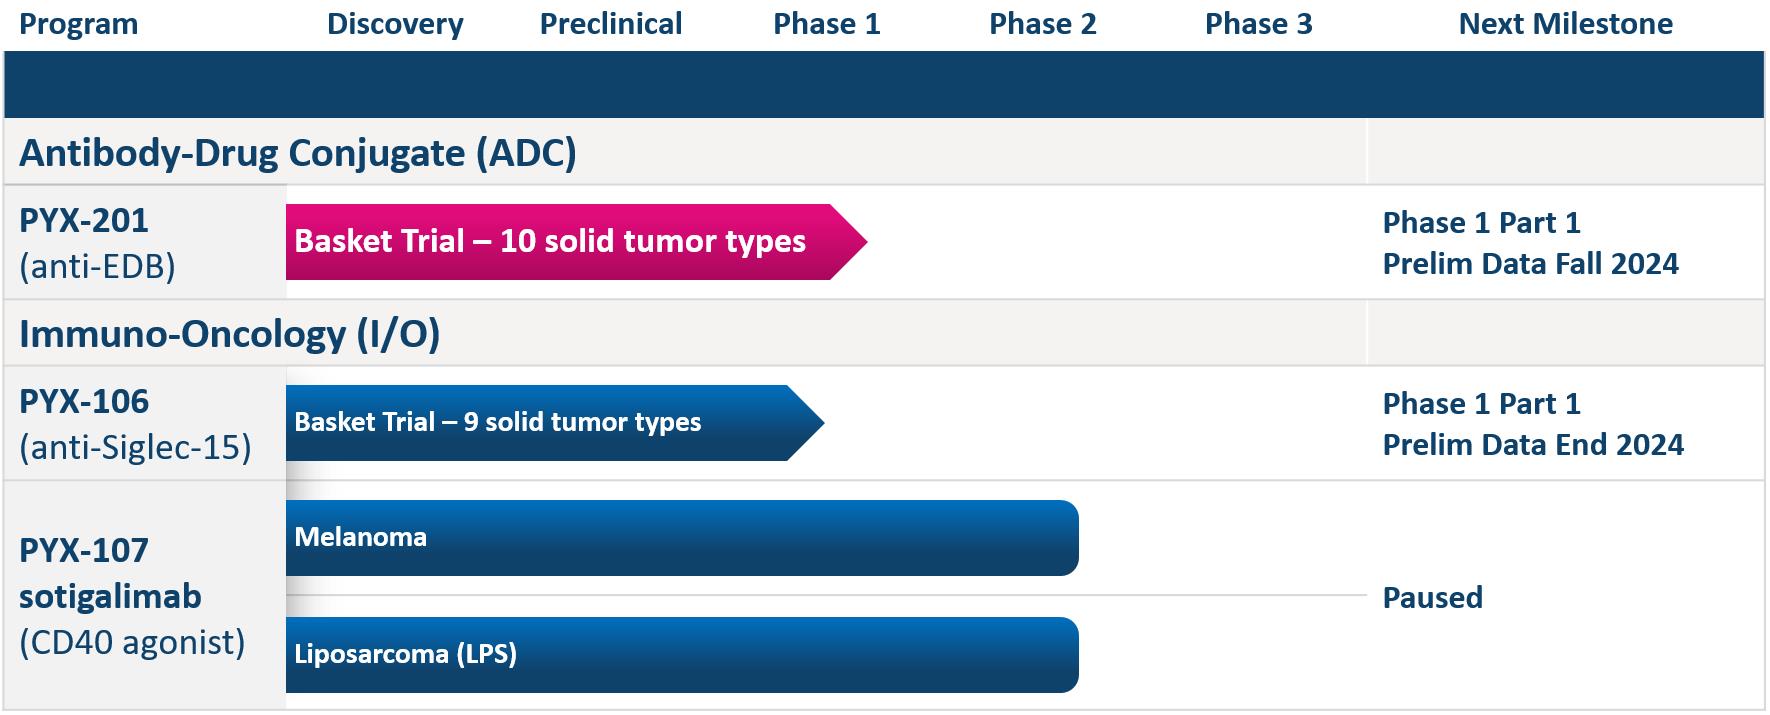Click the pink 10 solid tumor types bar
This screenshot has height=715, width=1770.
click(560, 242)
